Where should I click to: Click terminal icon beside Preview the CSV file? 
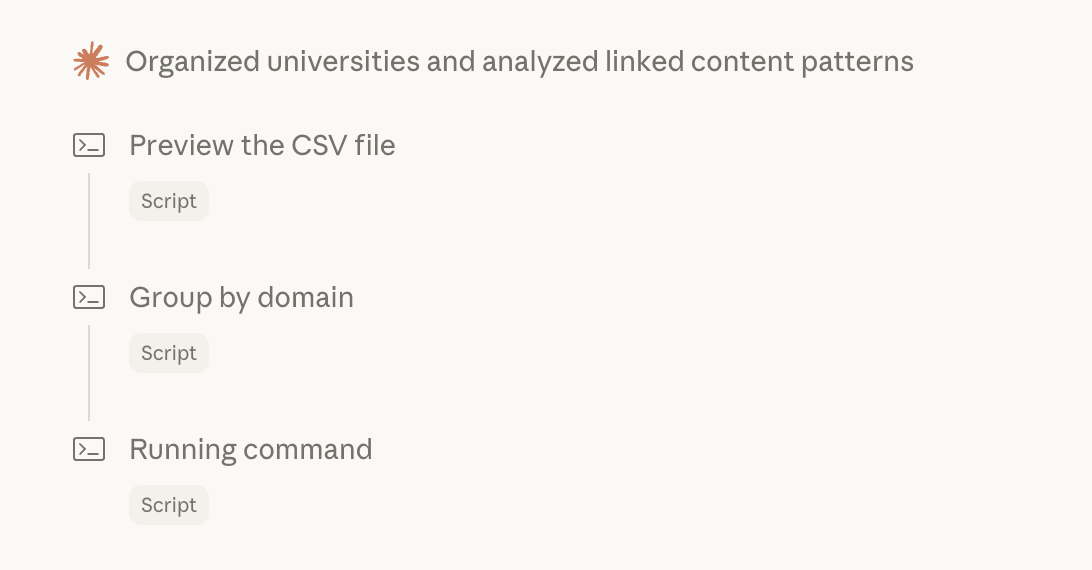click(89, 146)
